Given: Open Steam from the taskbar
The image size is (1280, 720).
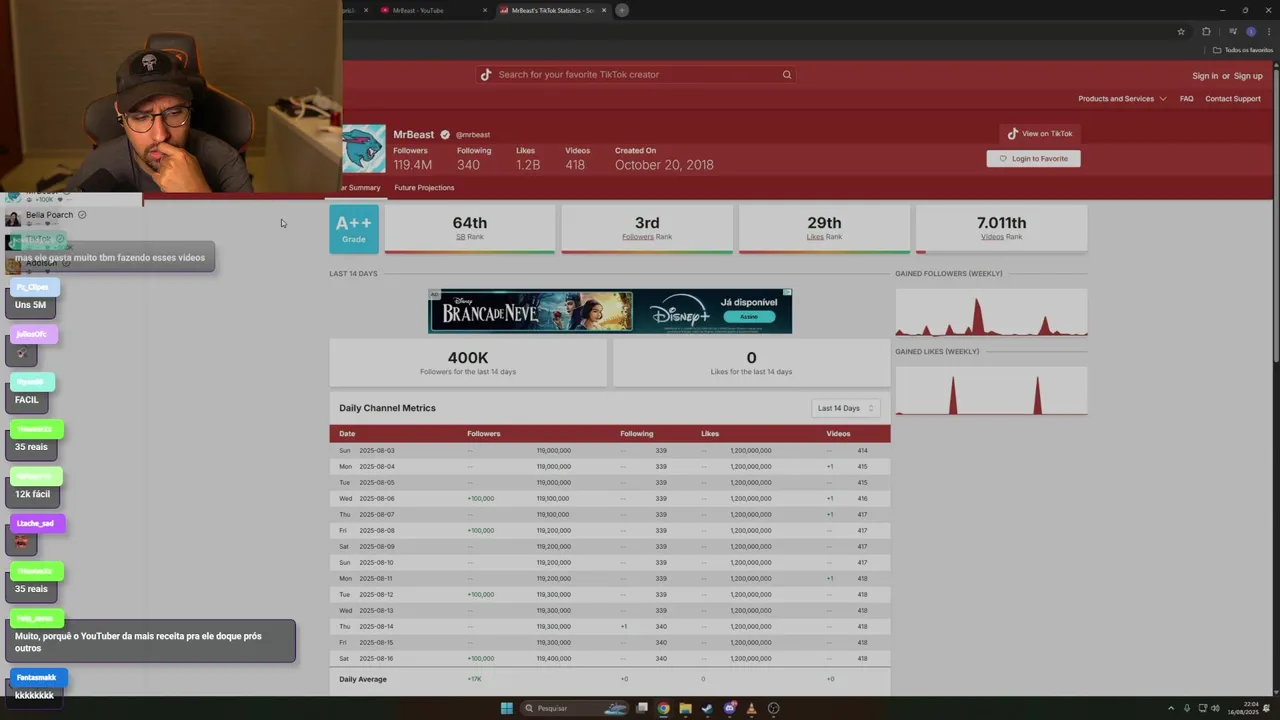Looking at the screenshot, I should [x=707, y=708].
